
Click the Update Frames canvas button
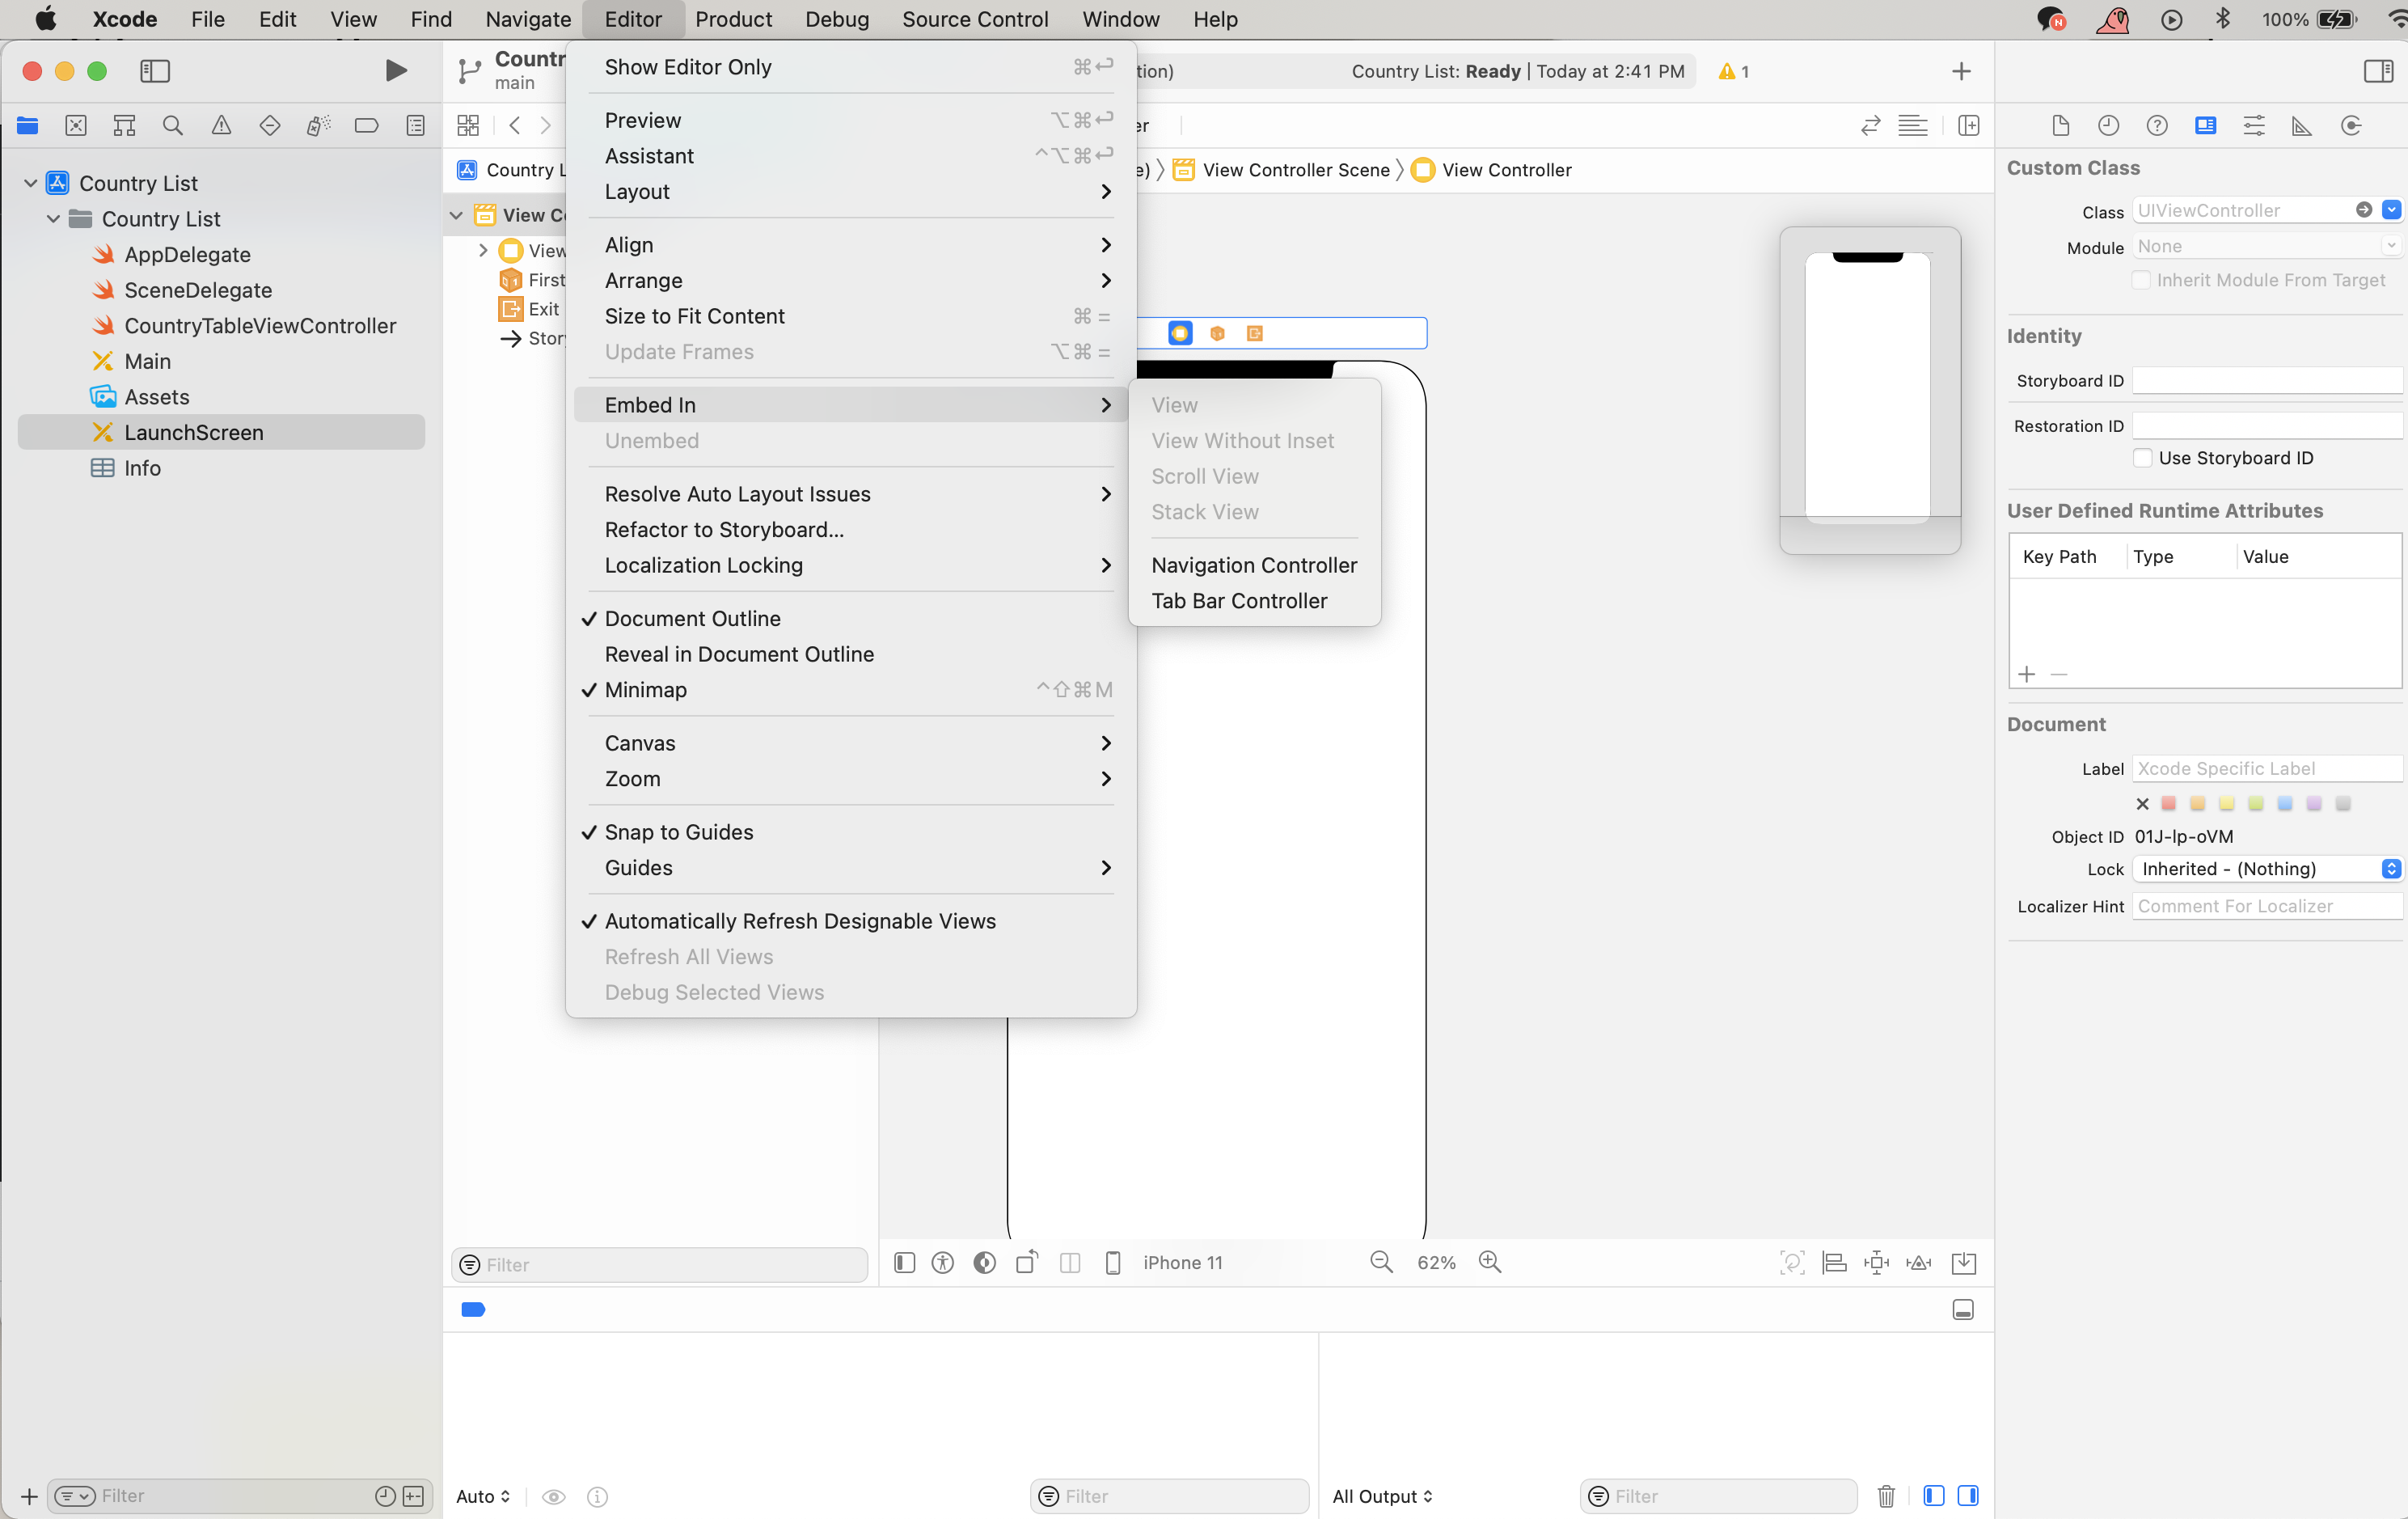coord(1792,1262)
